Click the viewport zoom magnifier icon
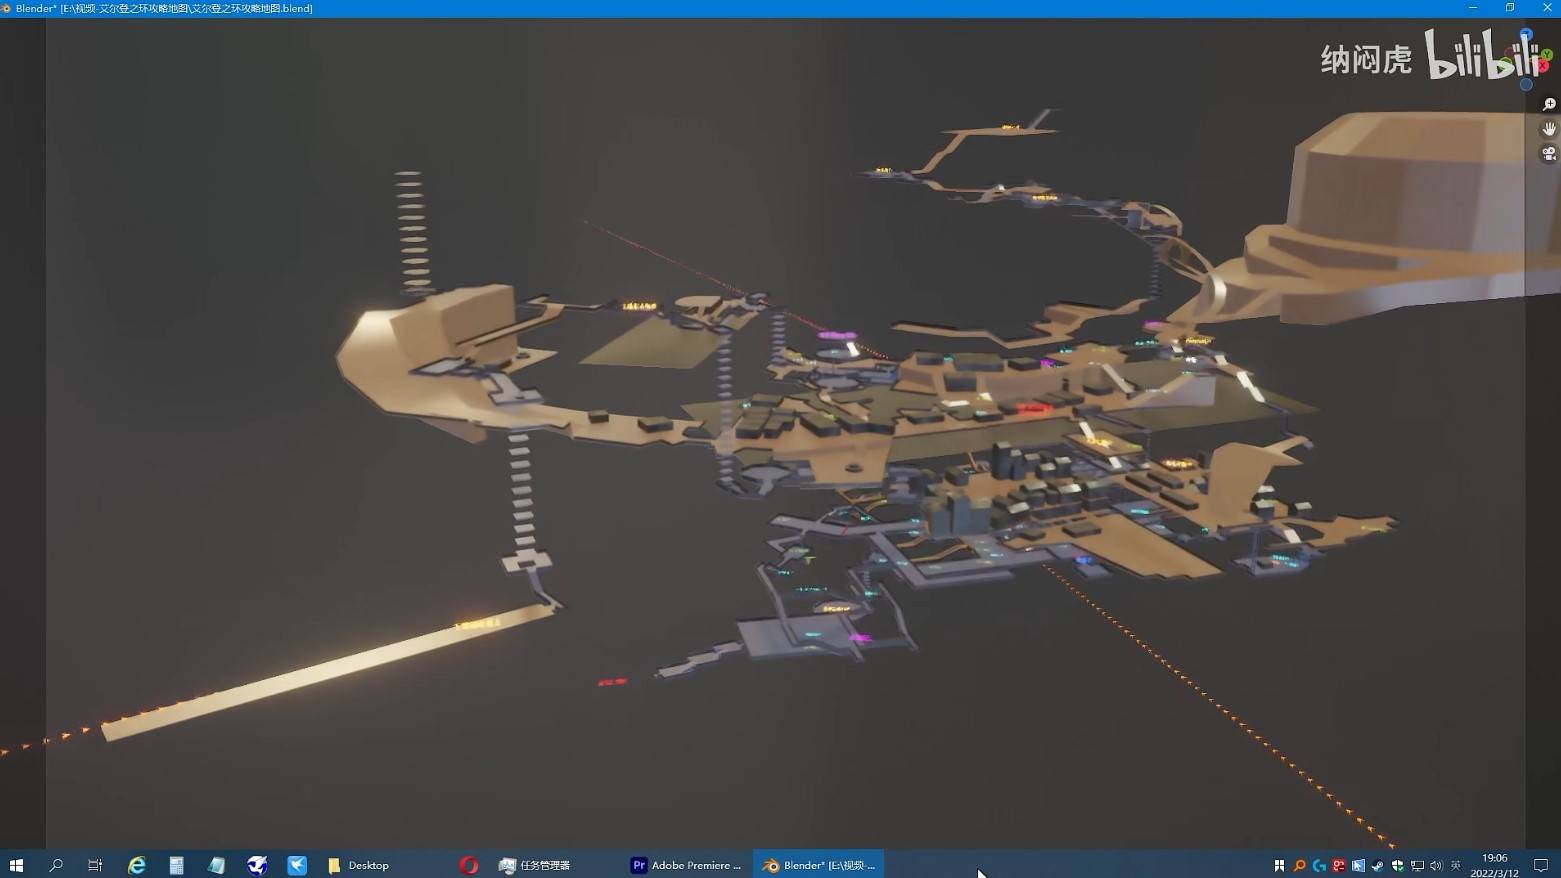This screenshot has width=1561, height=878. point(1549,104)
